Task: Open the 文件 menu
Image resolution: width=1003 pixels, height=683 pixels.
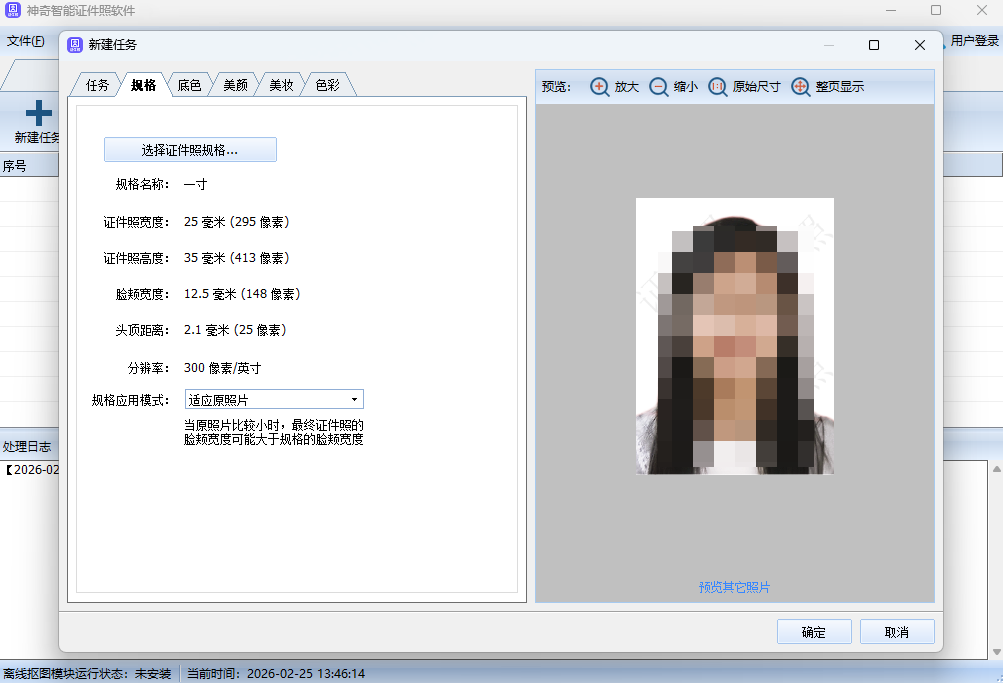Action: point(26,41)
